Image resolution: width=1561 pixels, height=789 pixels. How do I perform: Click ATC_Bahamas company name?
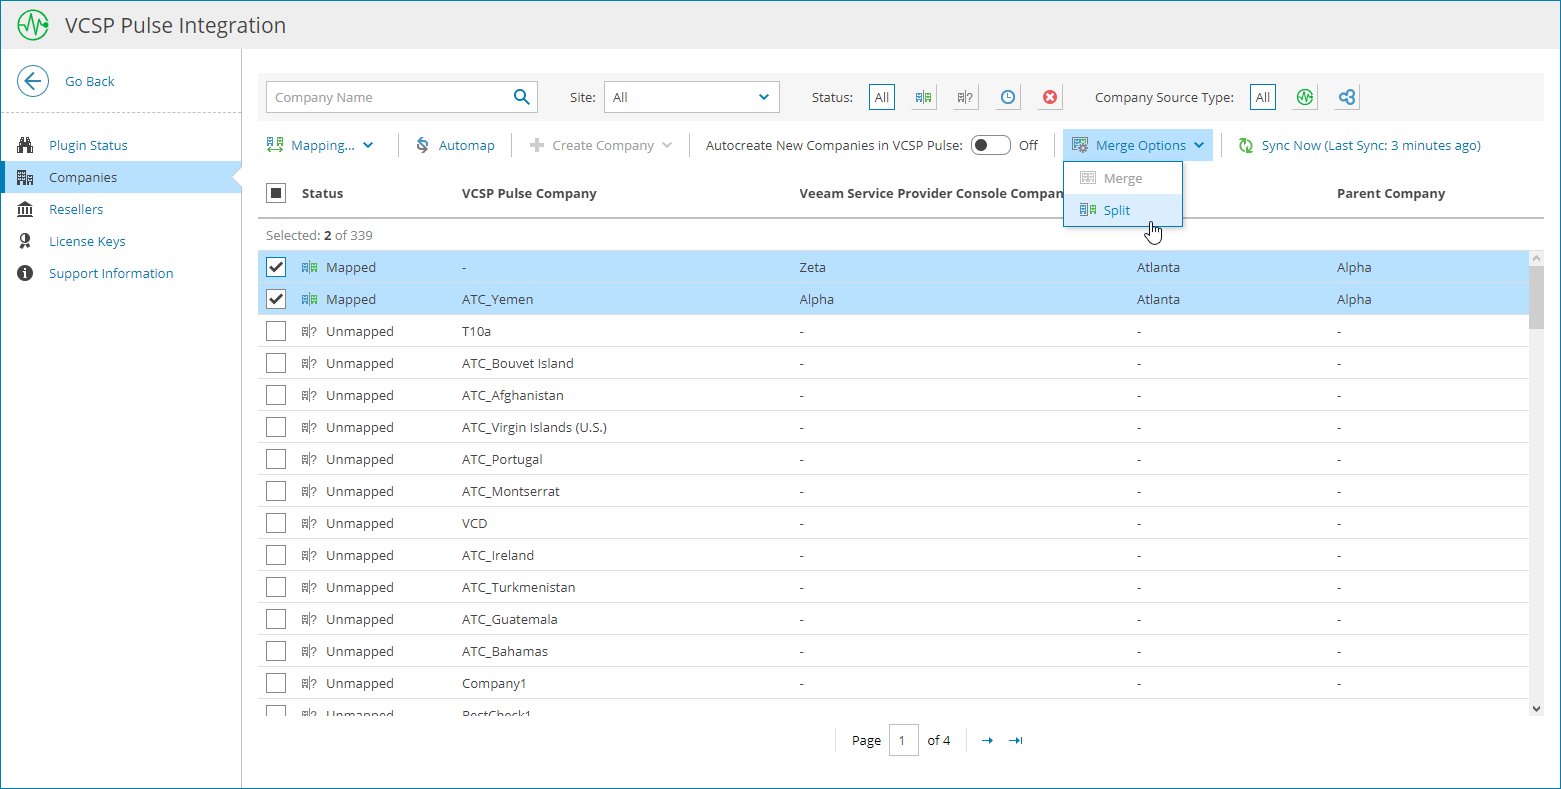coord(505,651)
